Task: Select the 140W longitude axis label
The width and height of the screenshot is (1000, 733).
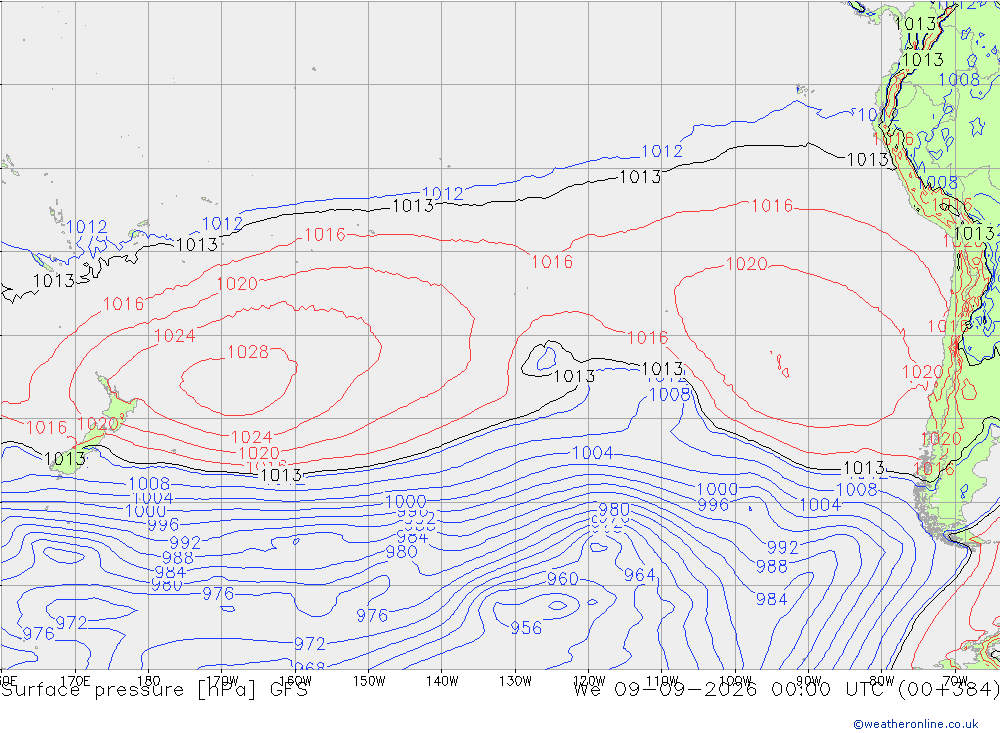Action: tap(442, 681)
